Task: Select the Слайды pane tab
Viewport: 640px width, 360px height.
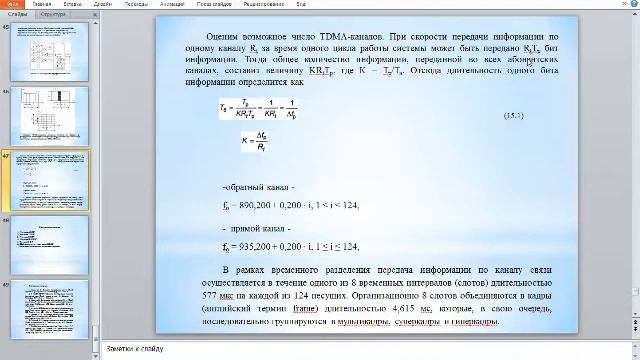Action: [x=17, y=14]
